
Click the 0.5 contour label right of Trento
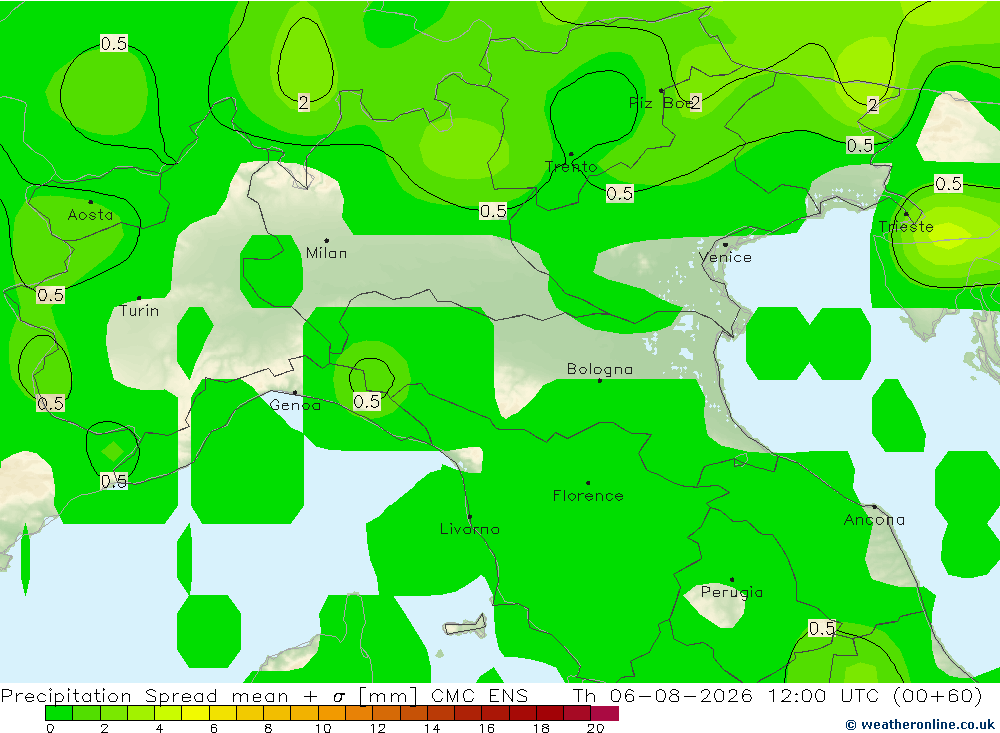point(620,193)
